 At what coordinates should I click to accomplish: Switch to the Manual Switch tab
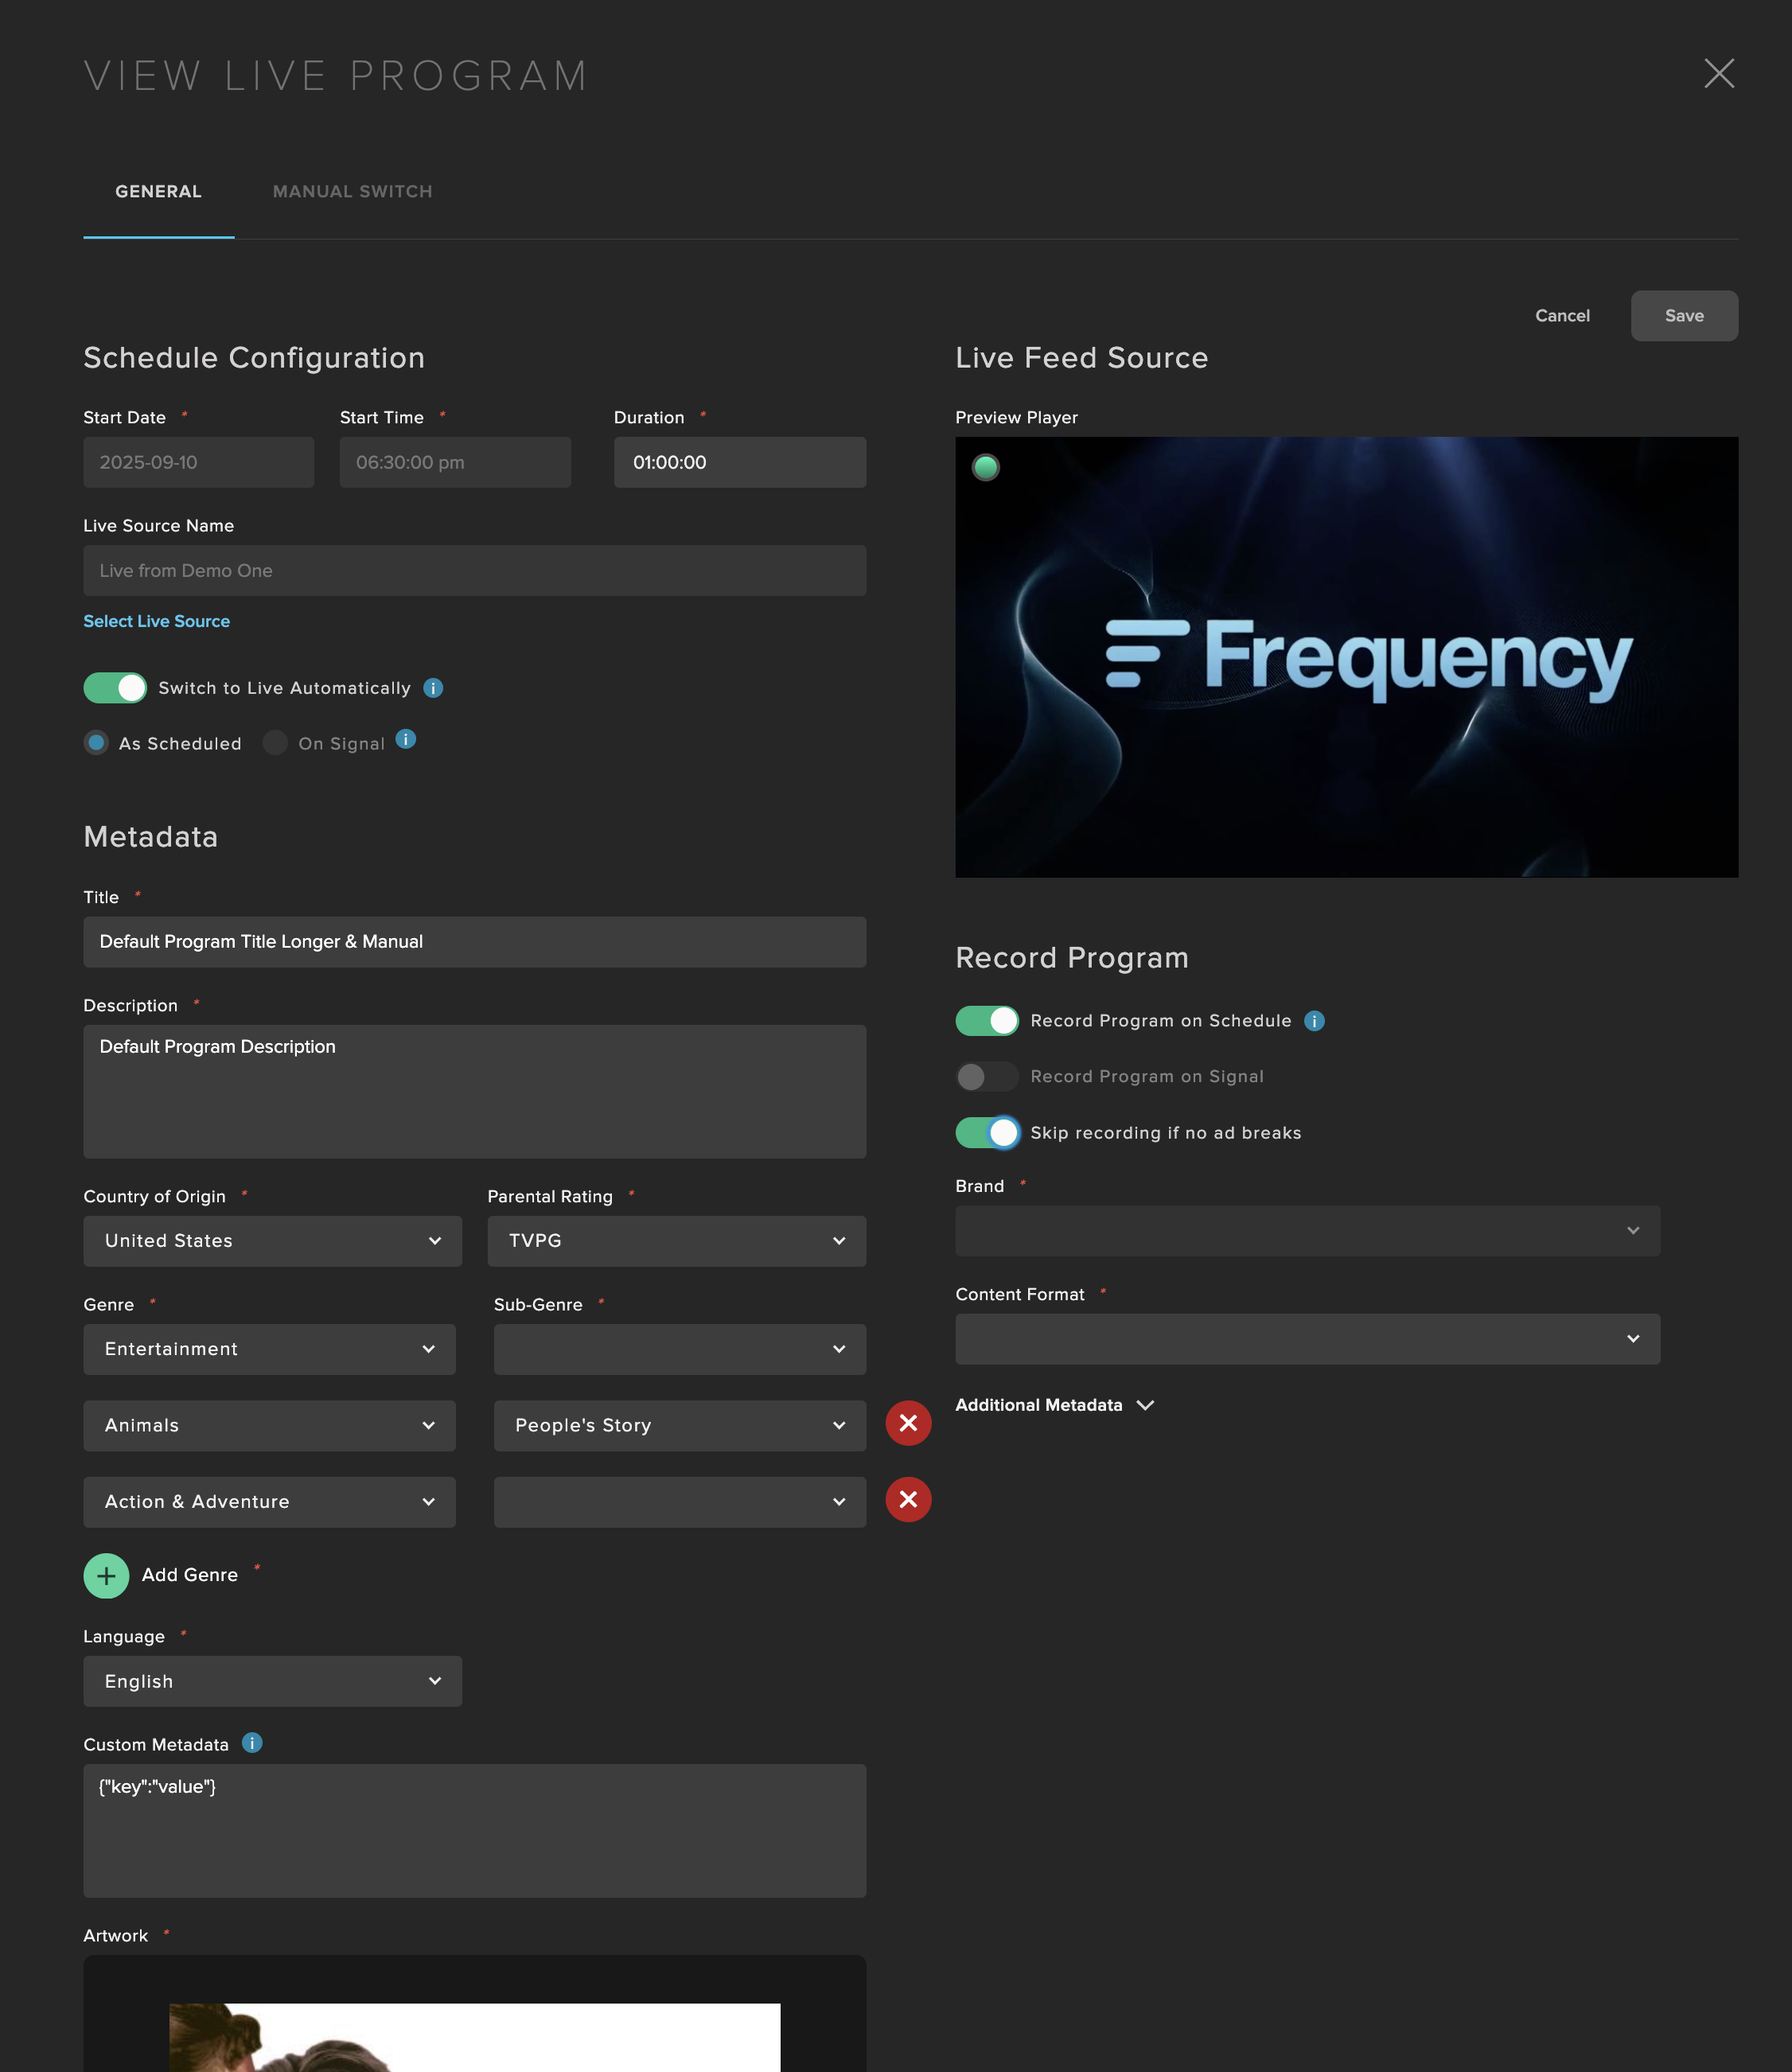[x=352, y=192]
